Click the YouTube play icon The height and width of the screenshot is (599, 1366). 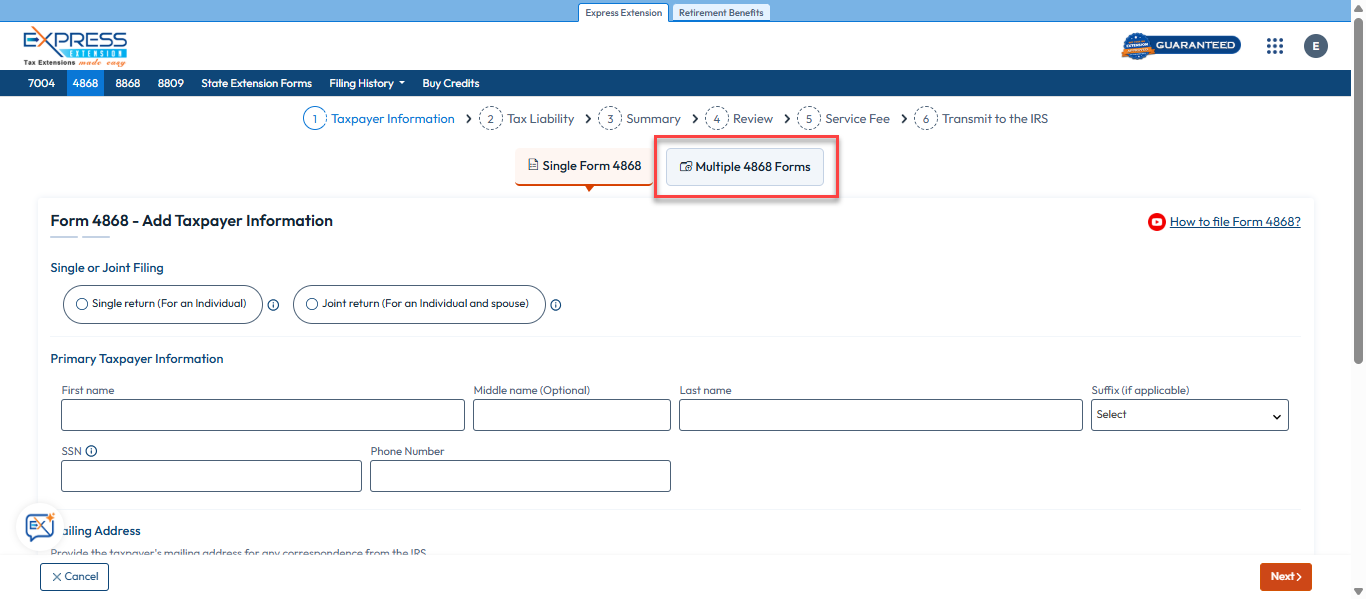point(1157,222)
